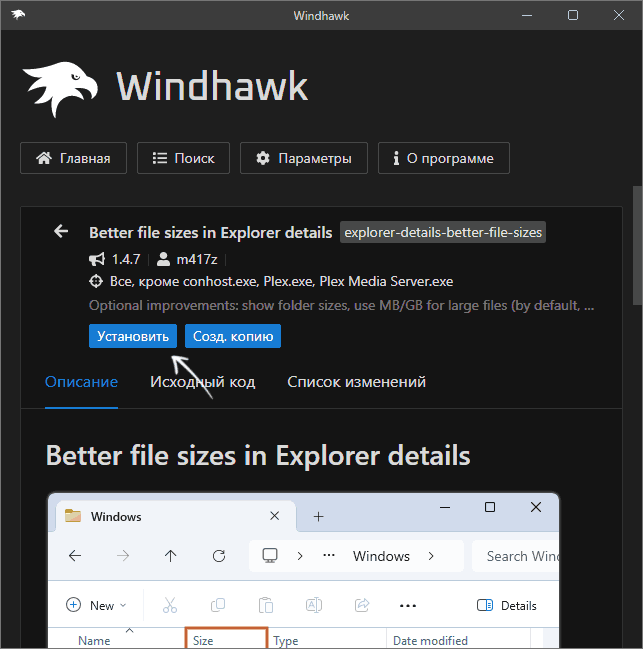Click the author person icon
The width and height of the screenshot is (643, 649).
pos(163,260)
